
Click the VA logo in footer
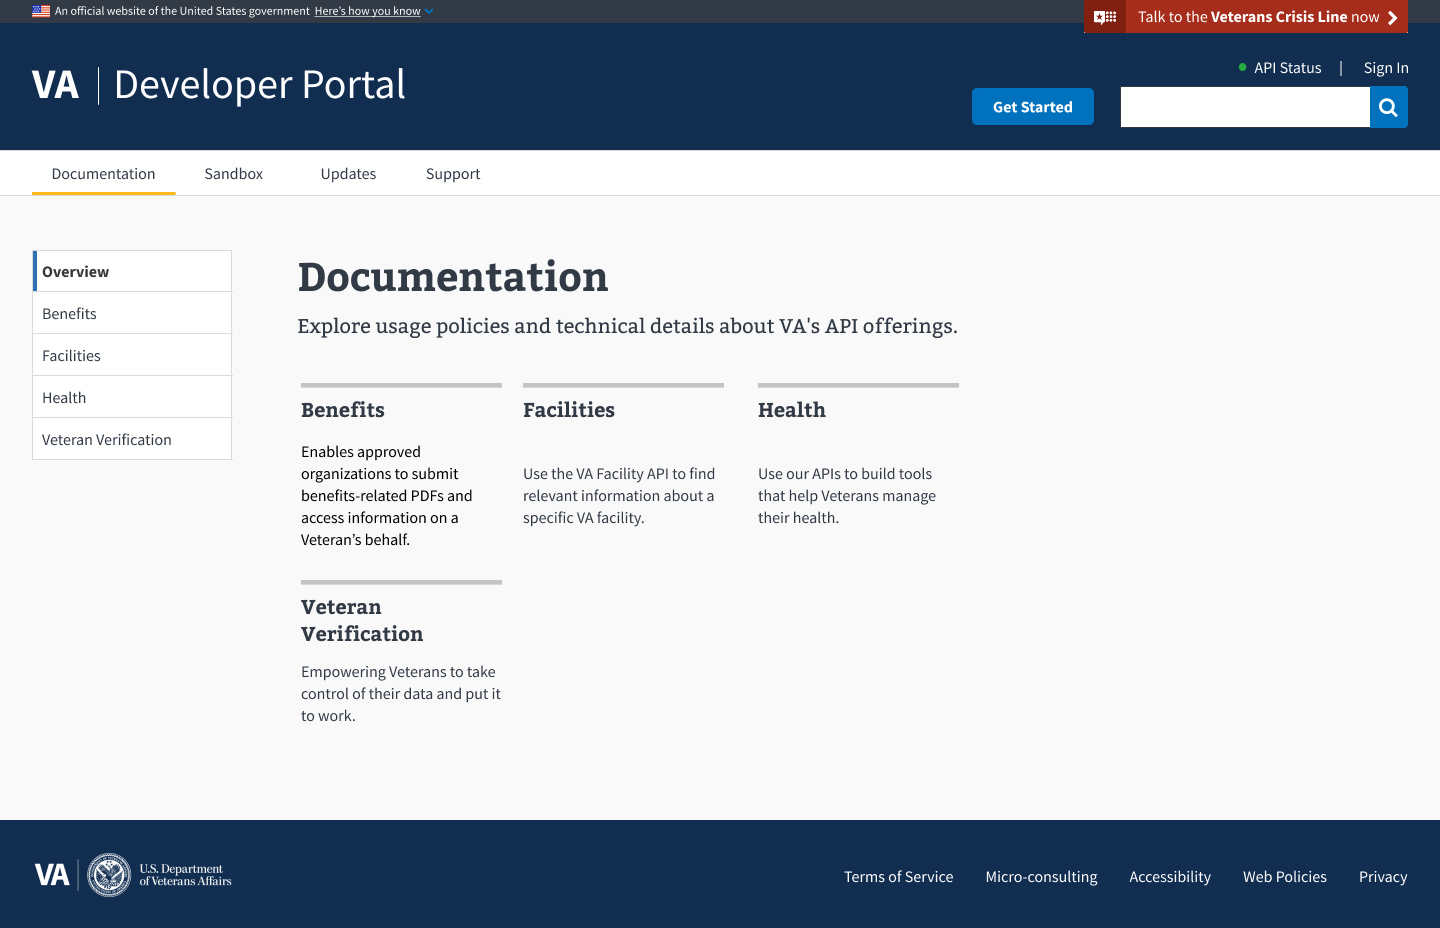pos(52,875)
